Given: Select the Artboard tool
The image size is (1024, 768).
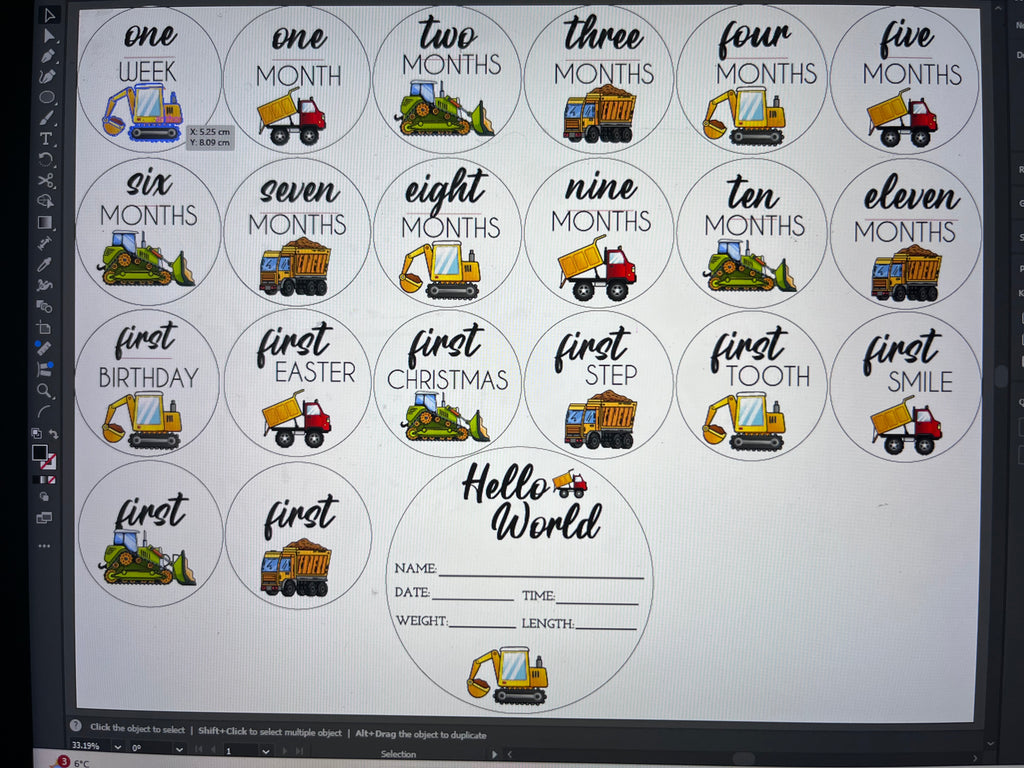Looking at the screenshot, I should [44, 327].
